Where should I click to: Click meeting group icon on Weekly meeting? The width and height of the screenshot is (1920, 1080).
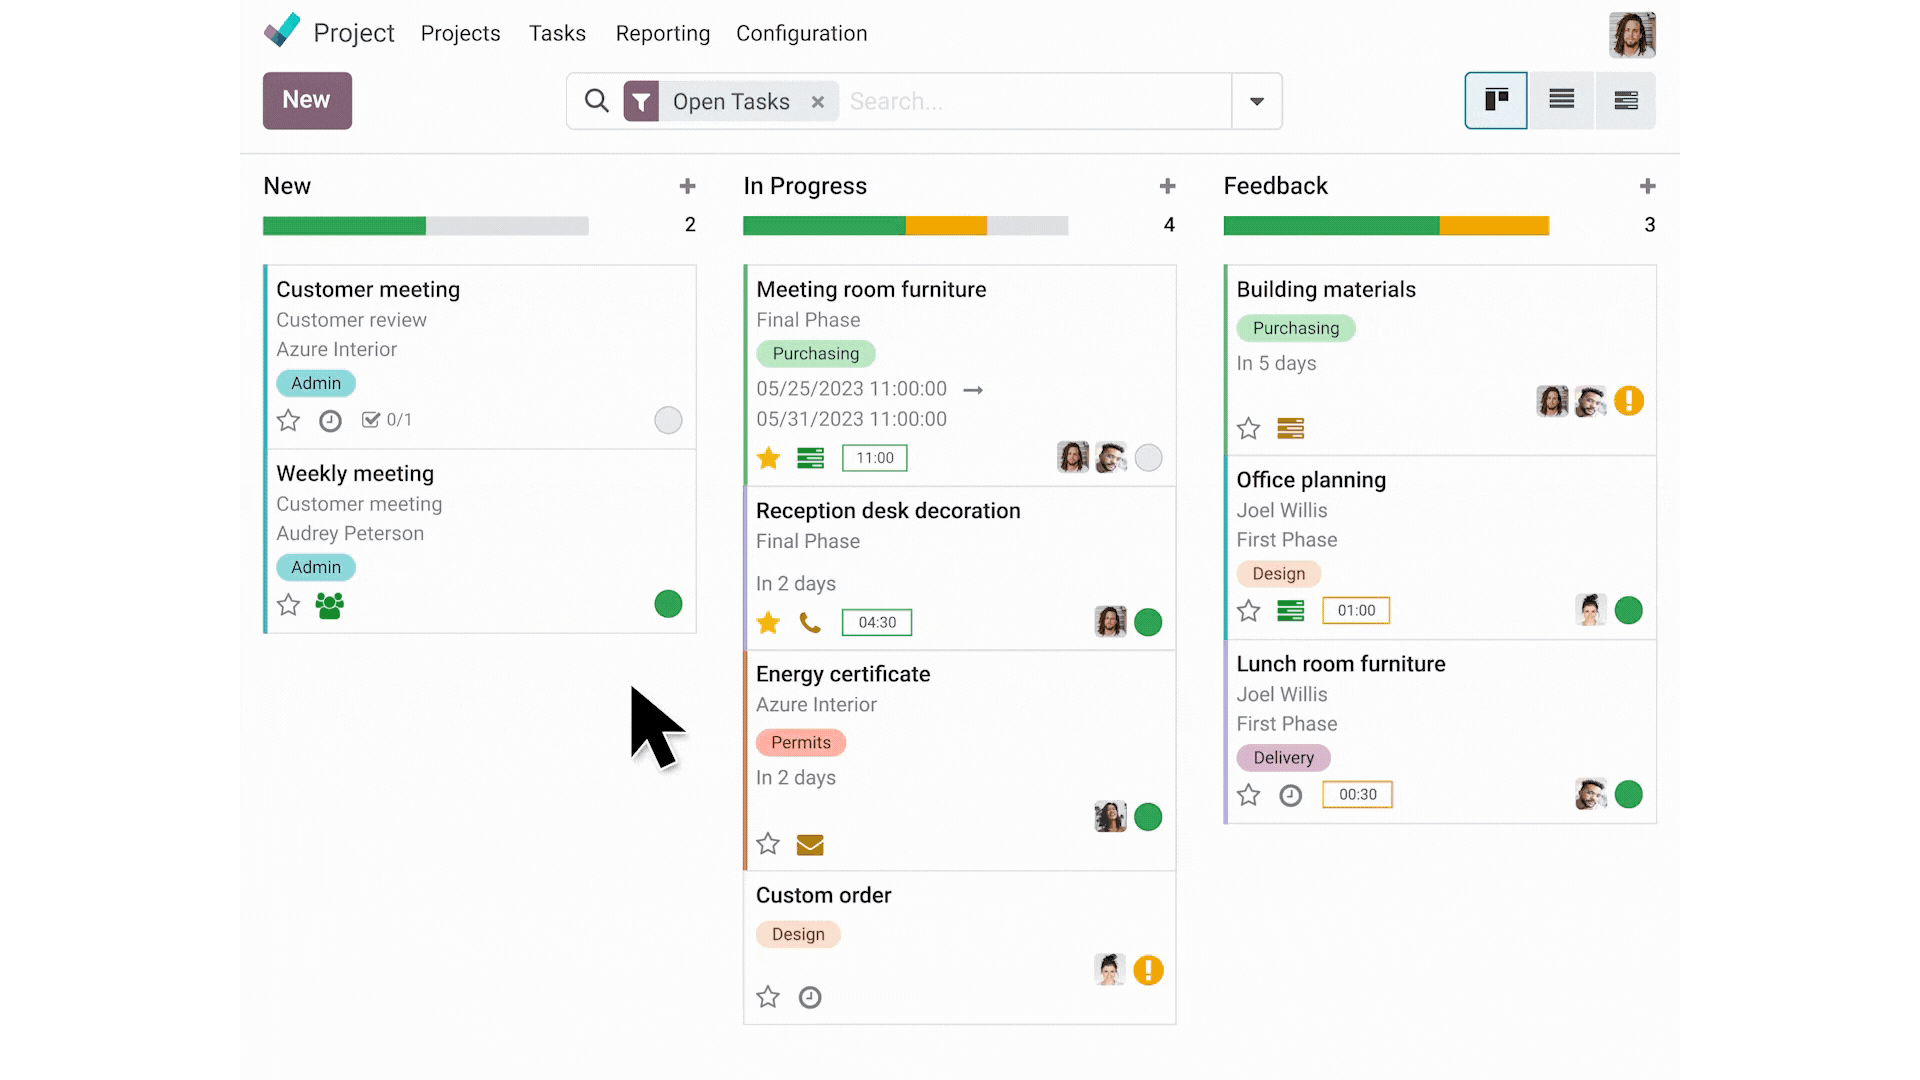point(329,605)
